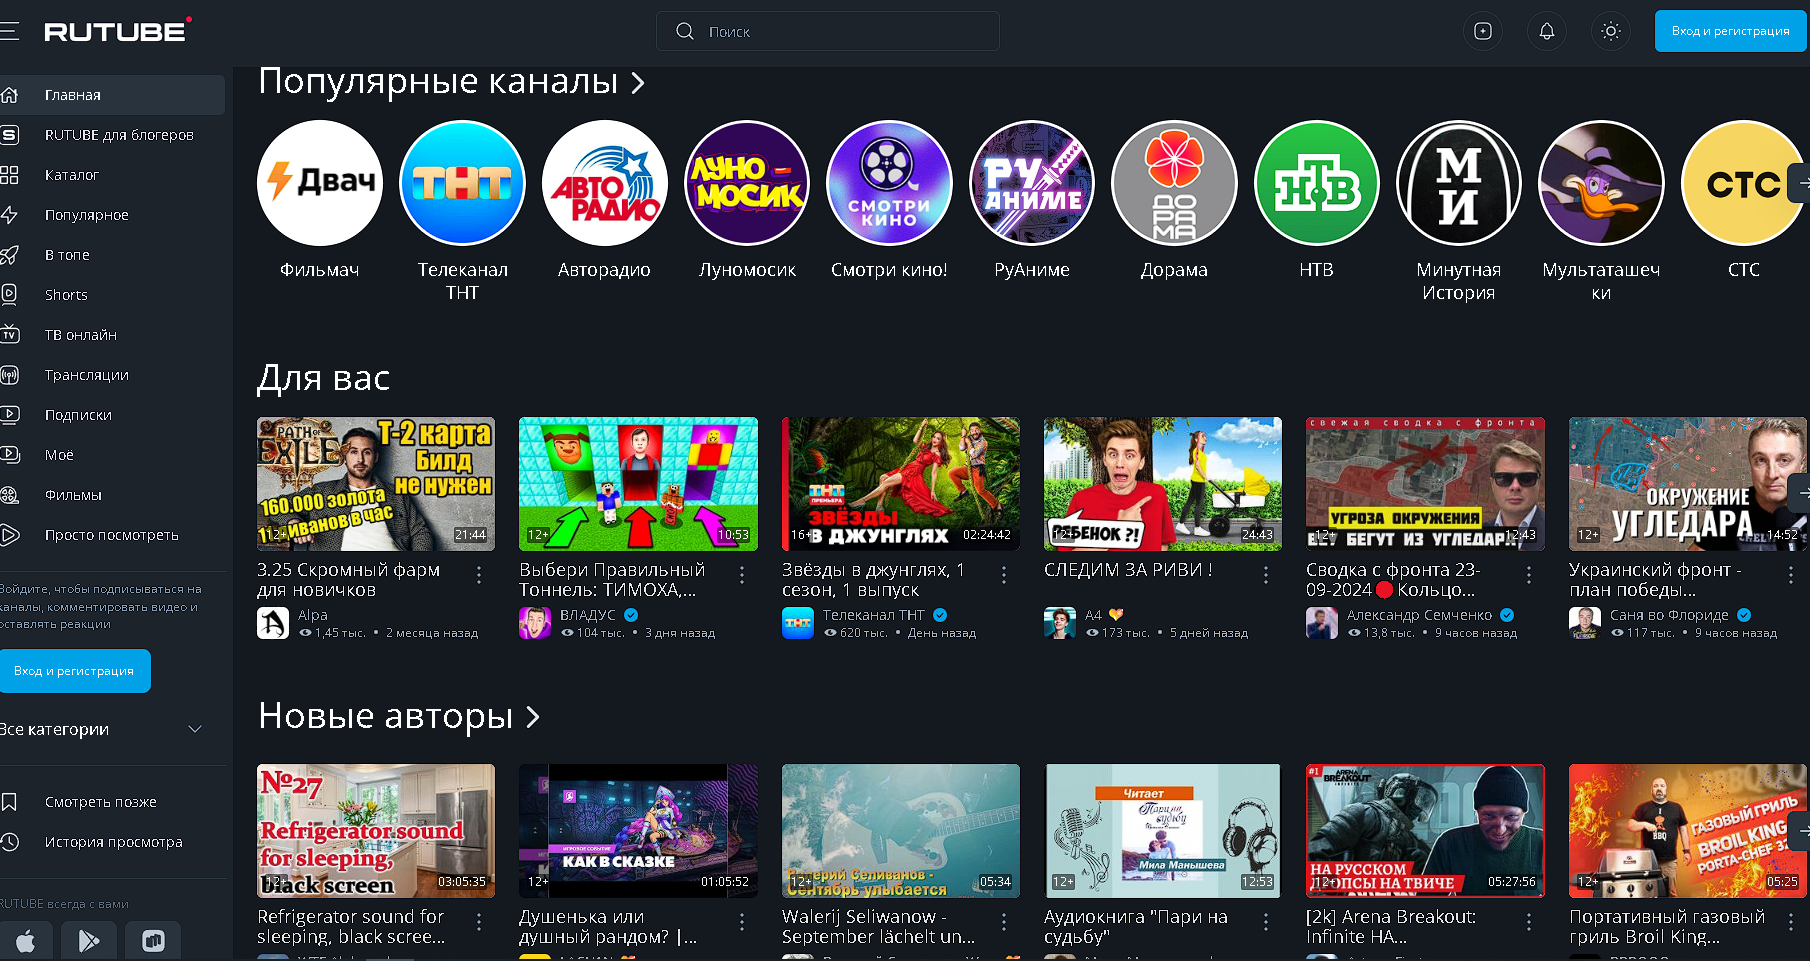Open the hamburger menu icon

click(9, 31)
